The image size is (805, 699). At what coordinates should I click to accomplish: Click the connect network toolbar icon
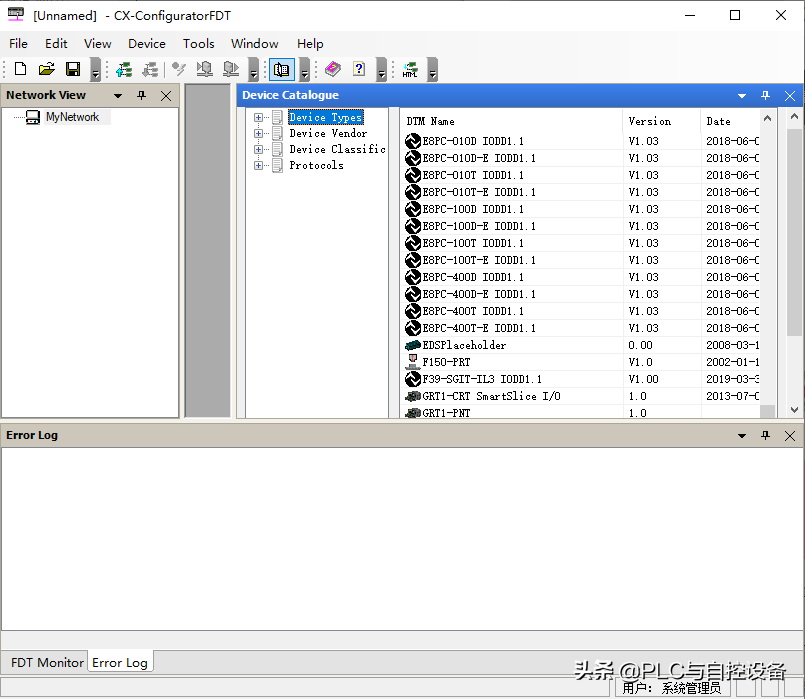[x=124, y=69]
